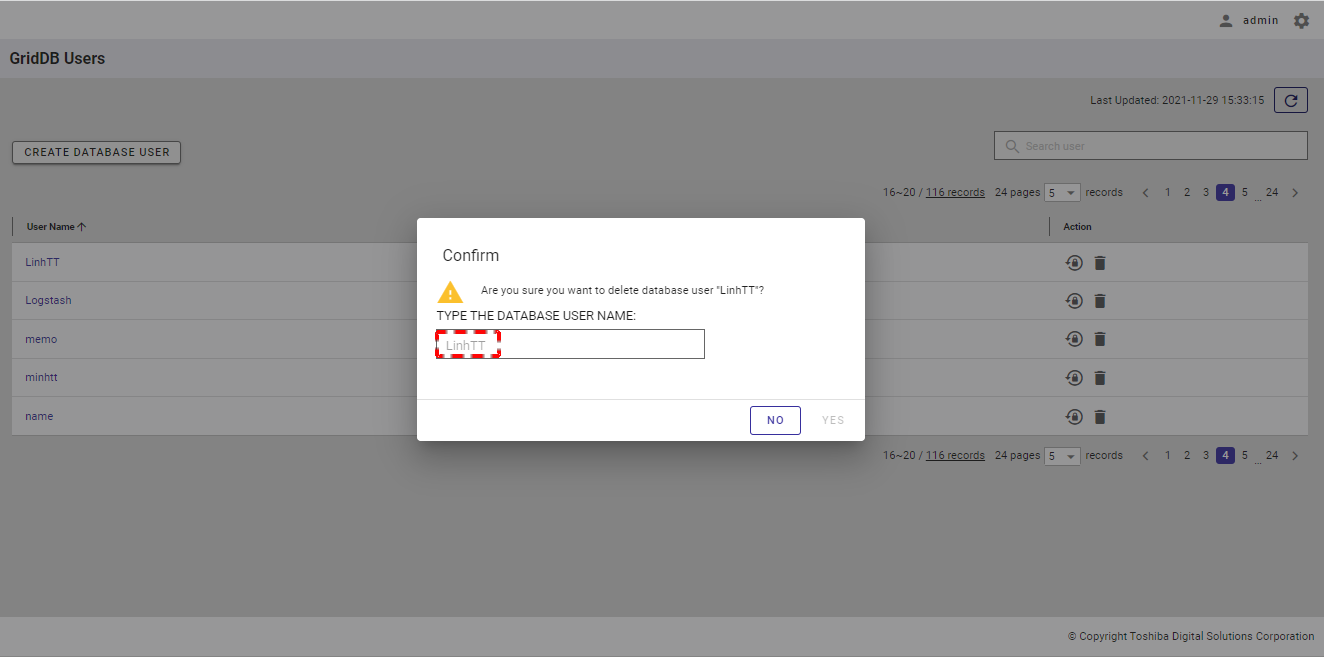The width and height of the screenshot is (1324, 657).
Task: Open bottom records-per-page dropdown
Action: [x=1062, y=456]
